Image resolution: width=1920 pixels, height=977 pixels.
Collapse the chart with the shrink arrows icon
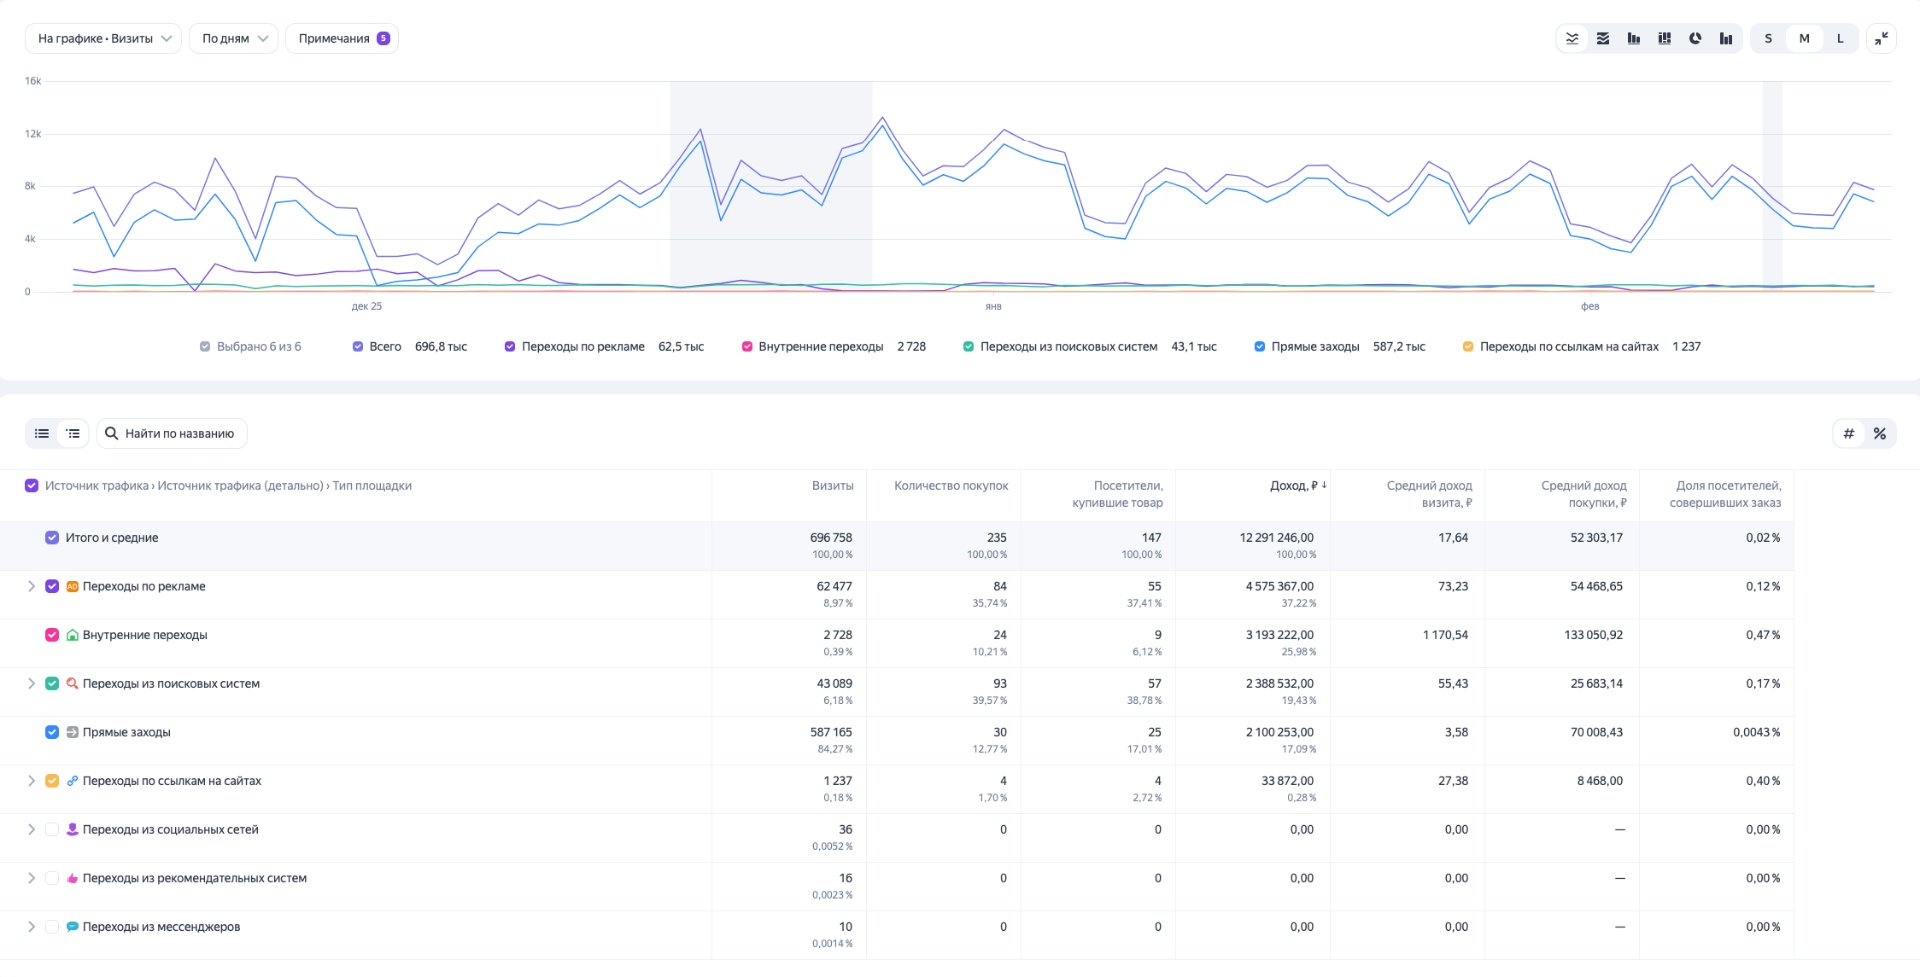(x=1881, y=39)
